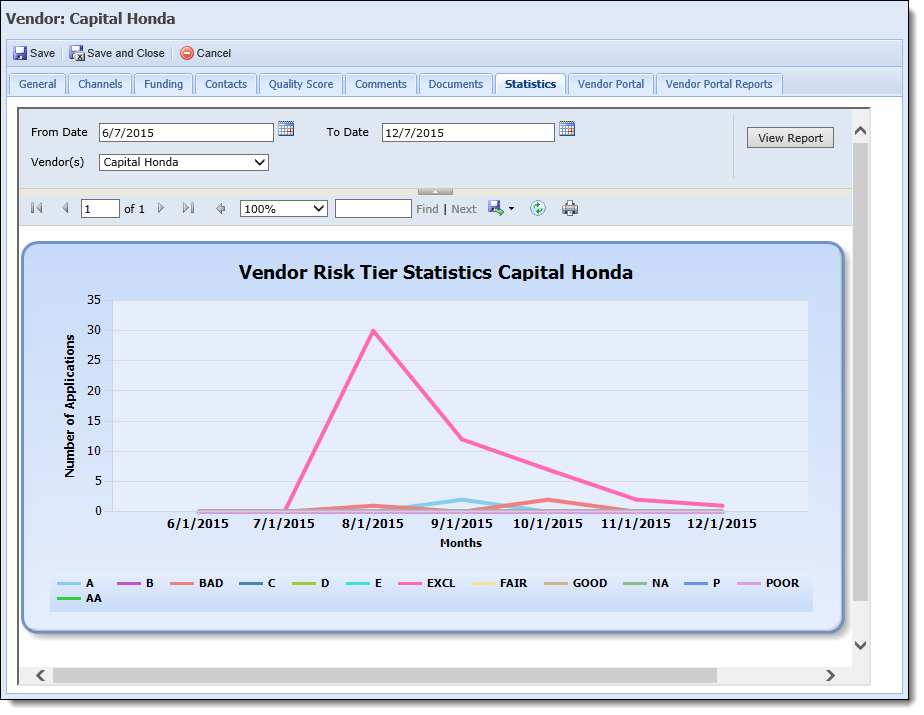Click the Save and Close icon
924x715 pixels.
(x=77, y=53)
